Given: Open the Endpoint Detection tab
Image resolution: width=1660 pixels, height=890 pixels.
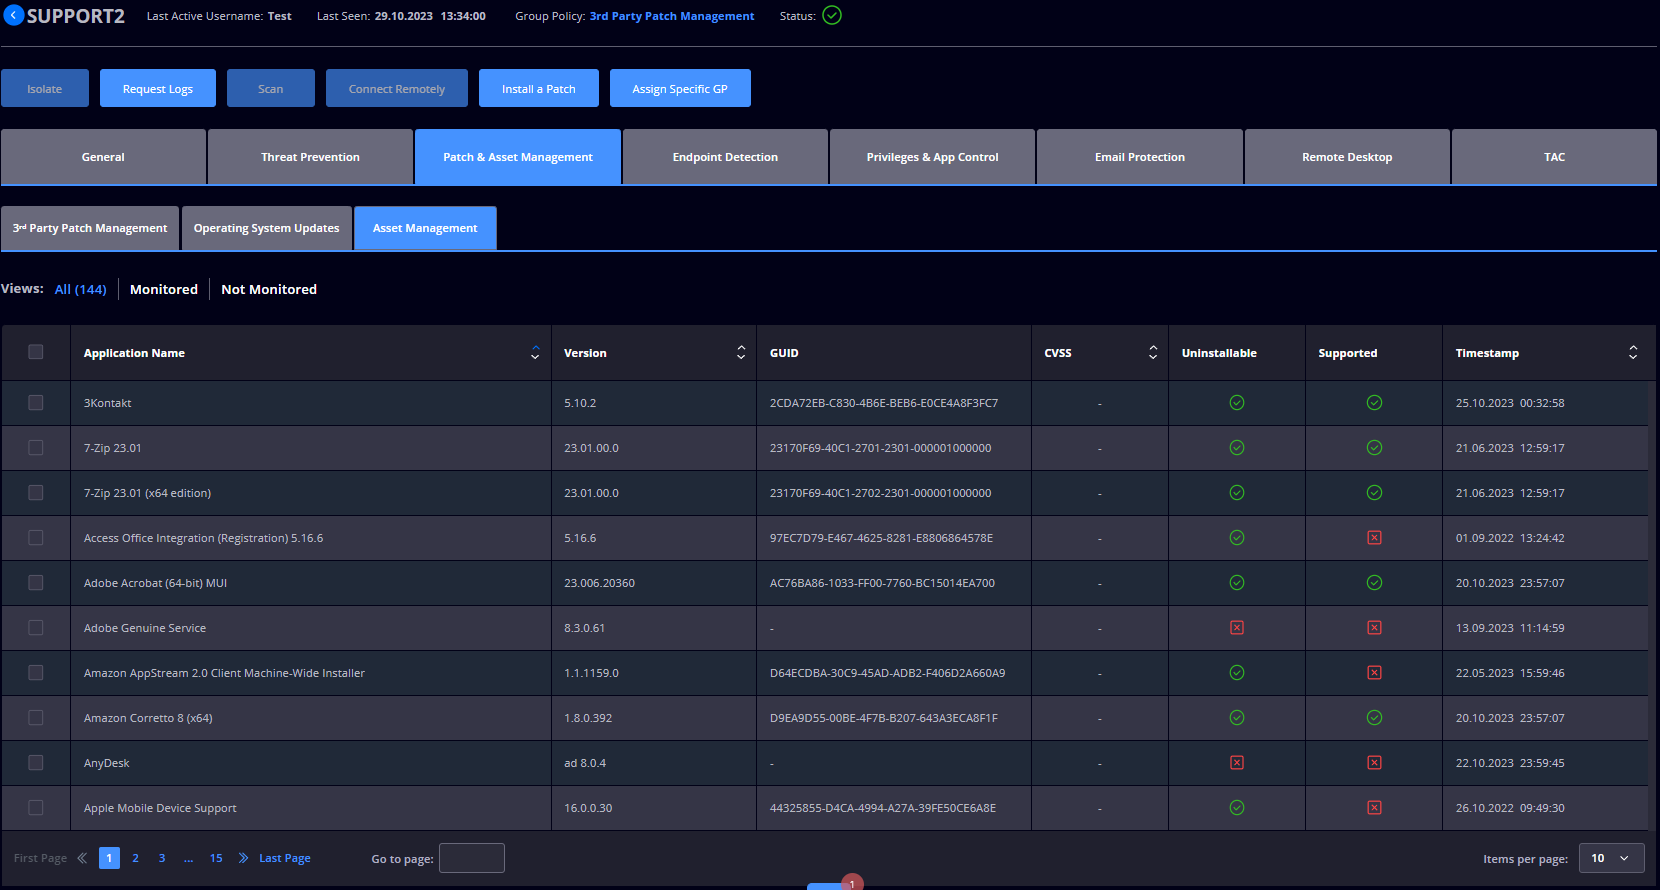Looking at the screenshot, I should (725, 157).
